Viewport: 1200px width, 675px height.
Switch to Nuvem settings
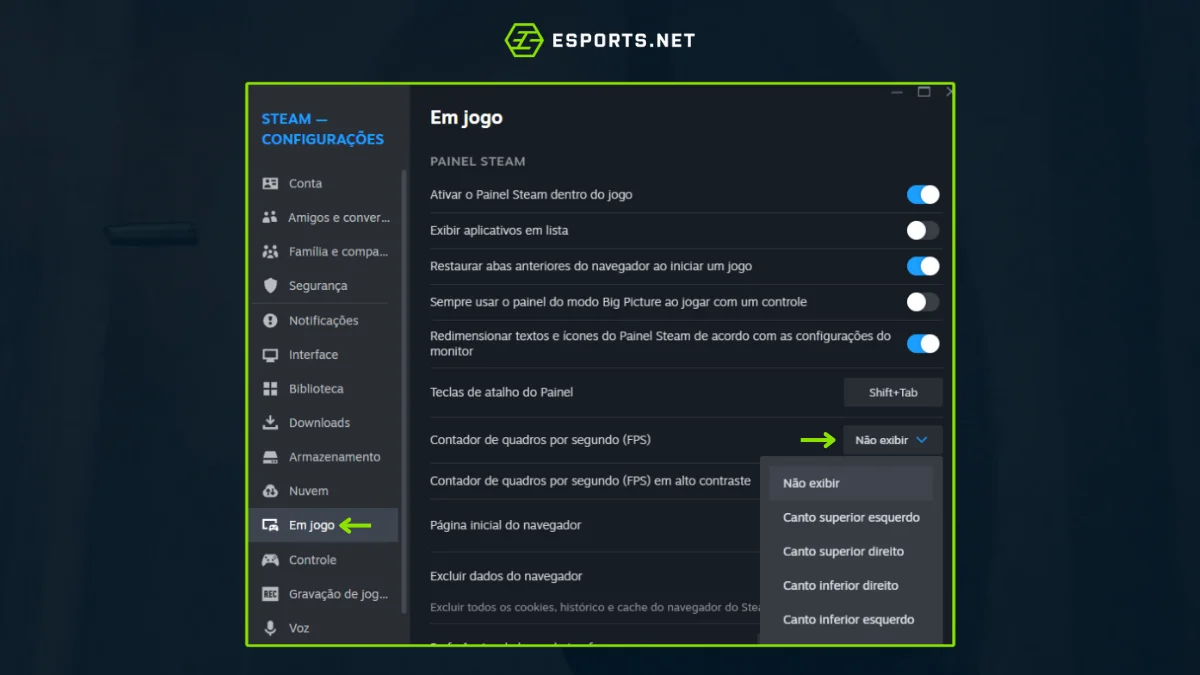325,491
